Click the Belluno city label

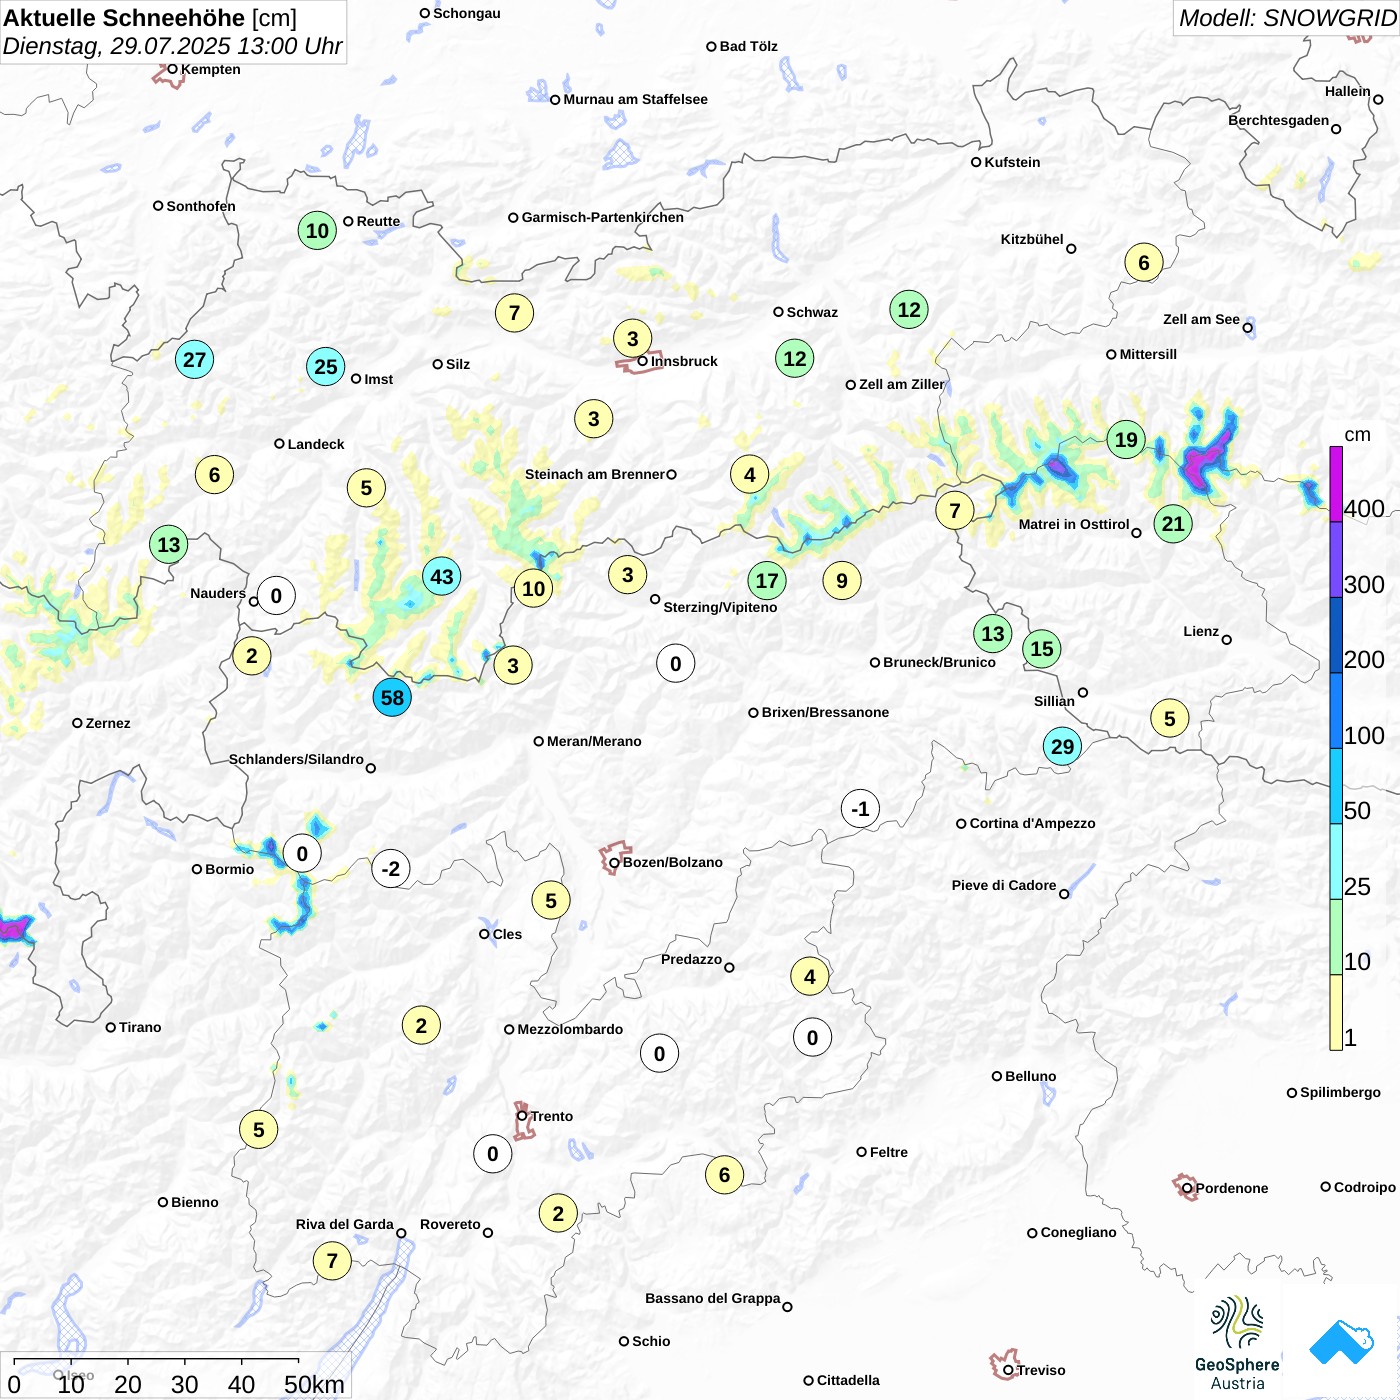(x=1031, y=1076)
